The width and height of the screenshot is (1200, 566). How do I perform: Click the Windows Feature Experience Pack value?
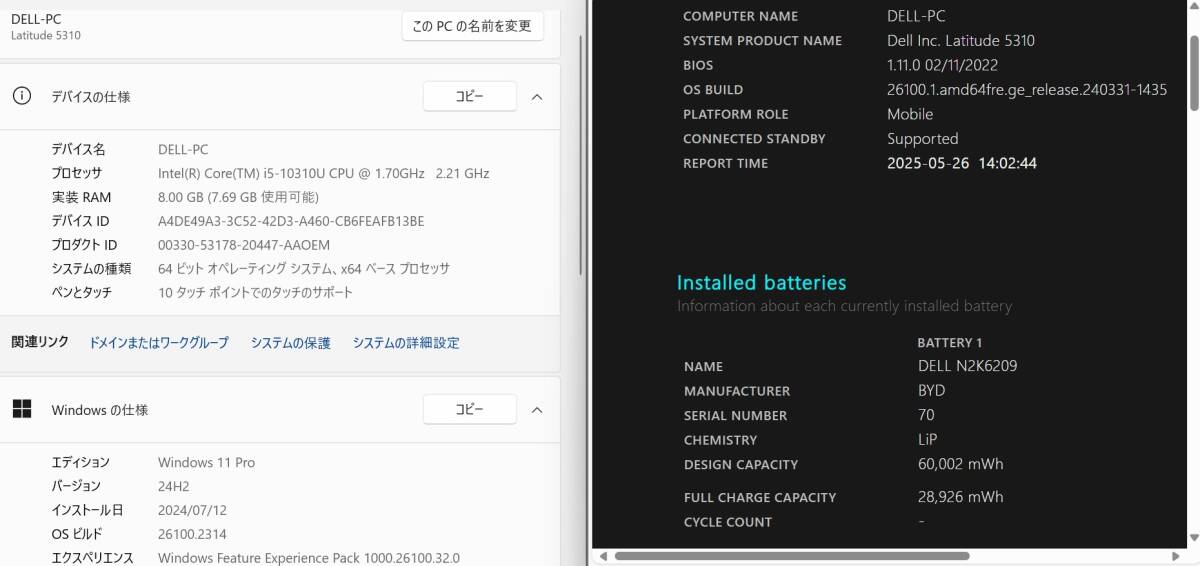[x=309, y=558]
